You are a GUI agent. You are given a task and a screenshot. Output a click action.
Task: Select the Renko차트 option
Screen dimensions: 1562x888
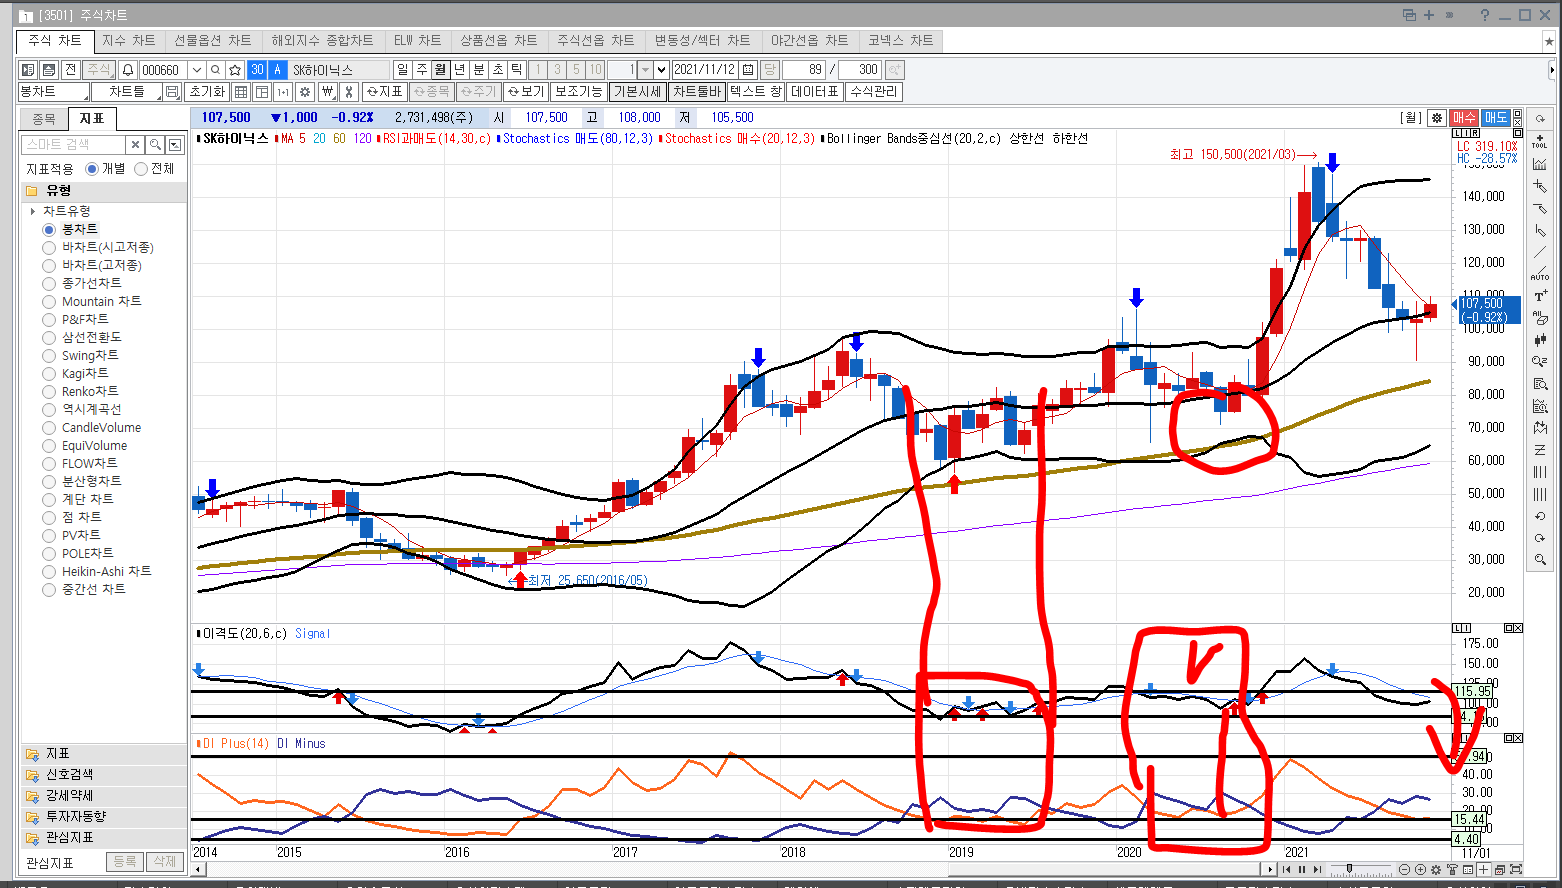click(49, 391)
